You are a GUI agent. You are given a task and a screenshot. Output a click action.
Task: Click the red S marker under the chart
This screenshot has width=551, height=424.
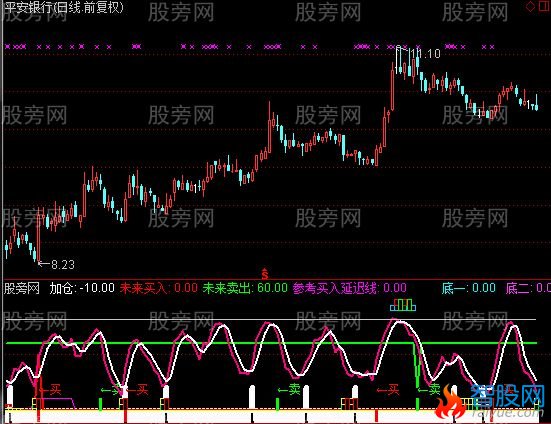[265, 273]
